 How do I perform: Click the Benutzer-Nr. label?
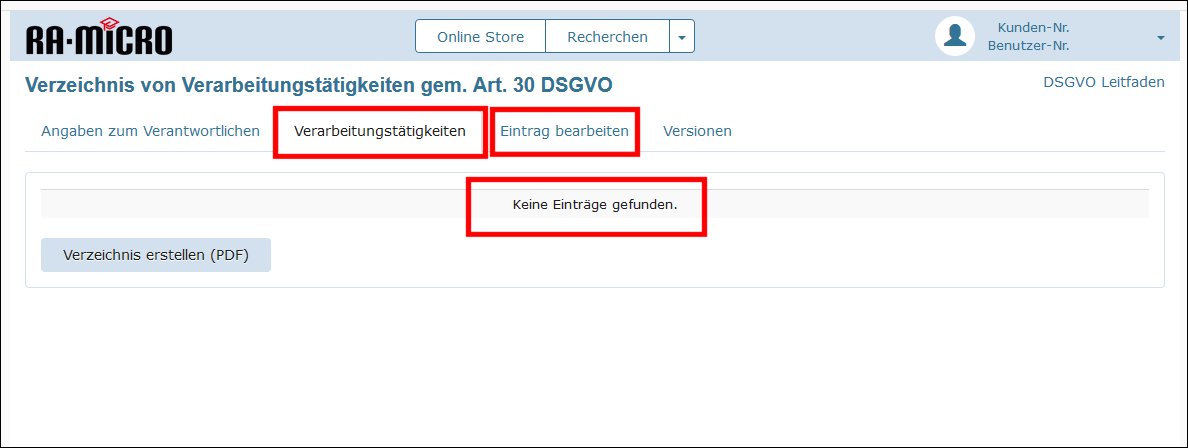pyautogui.click(x=1028, y=46)
